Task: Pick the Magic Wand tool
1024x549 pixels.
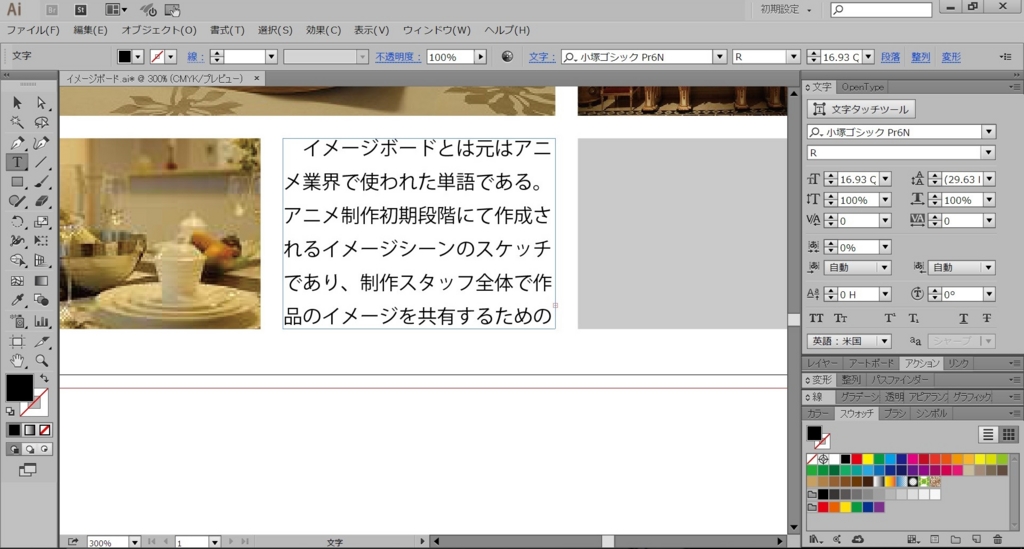Action: (x=17, y=123)
